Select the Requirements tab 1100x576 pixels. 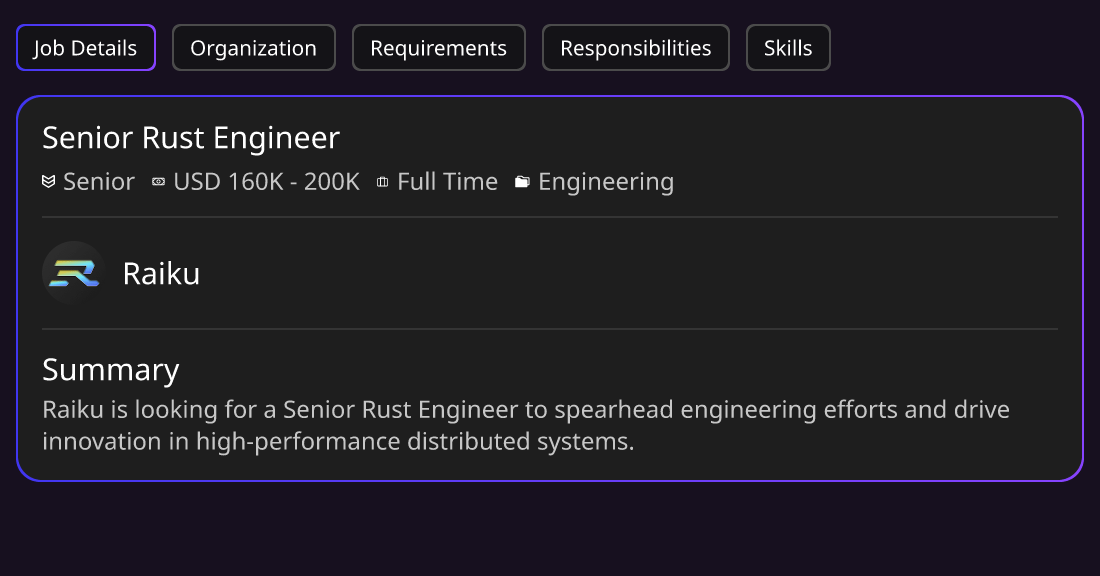(438, 48)
